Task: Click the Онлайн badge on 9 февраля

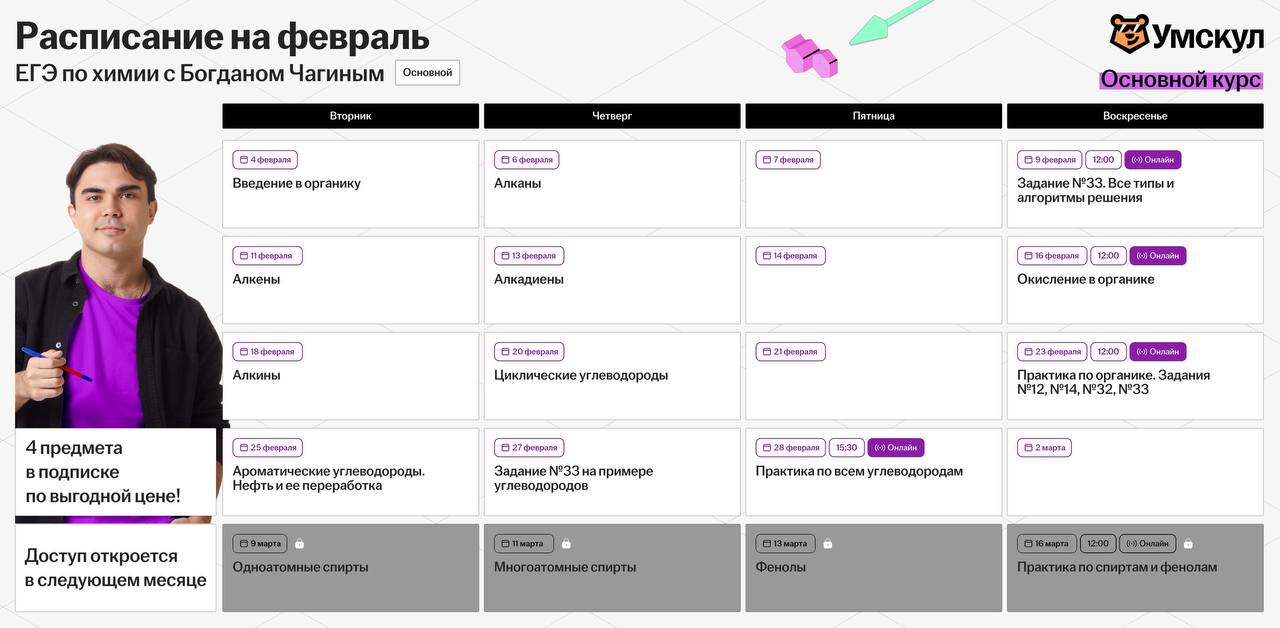Action: (1153, 160)
